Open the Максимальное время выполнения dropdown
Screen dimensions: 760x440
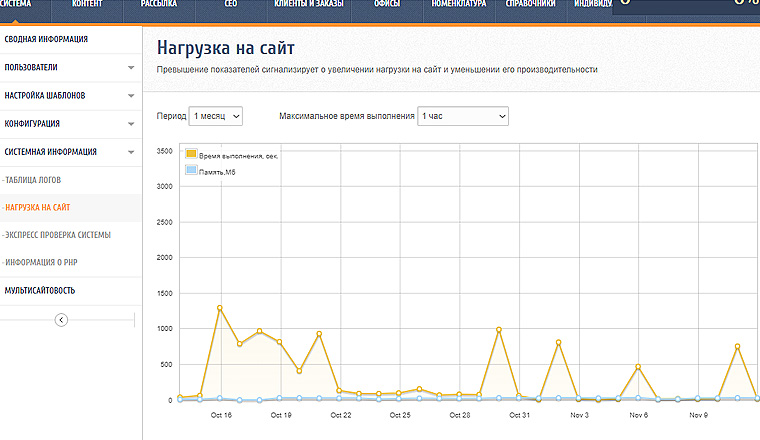click(x=463, y=116)
